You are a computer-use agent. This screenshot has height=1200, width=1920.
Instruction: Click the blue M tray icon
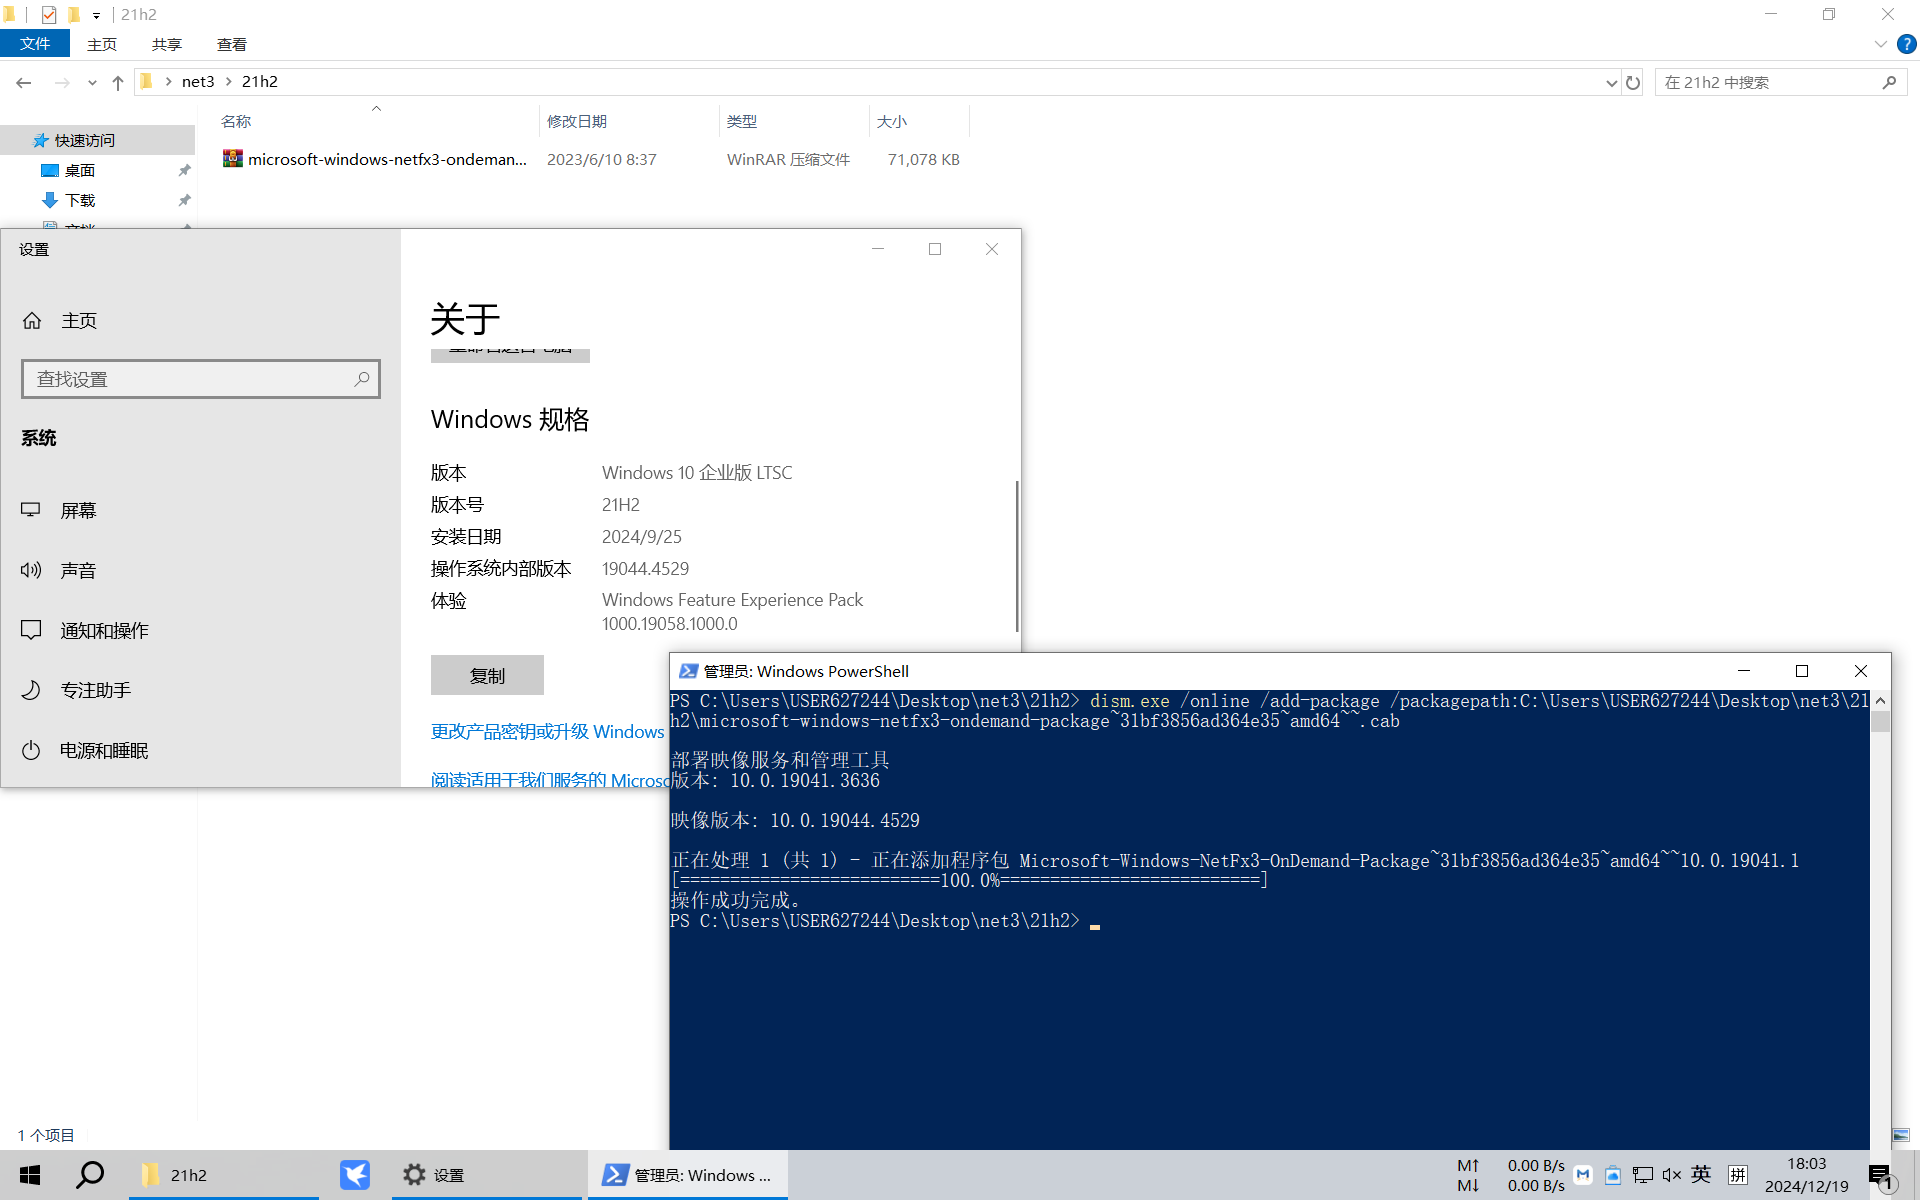coord(1583,1175)
